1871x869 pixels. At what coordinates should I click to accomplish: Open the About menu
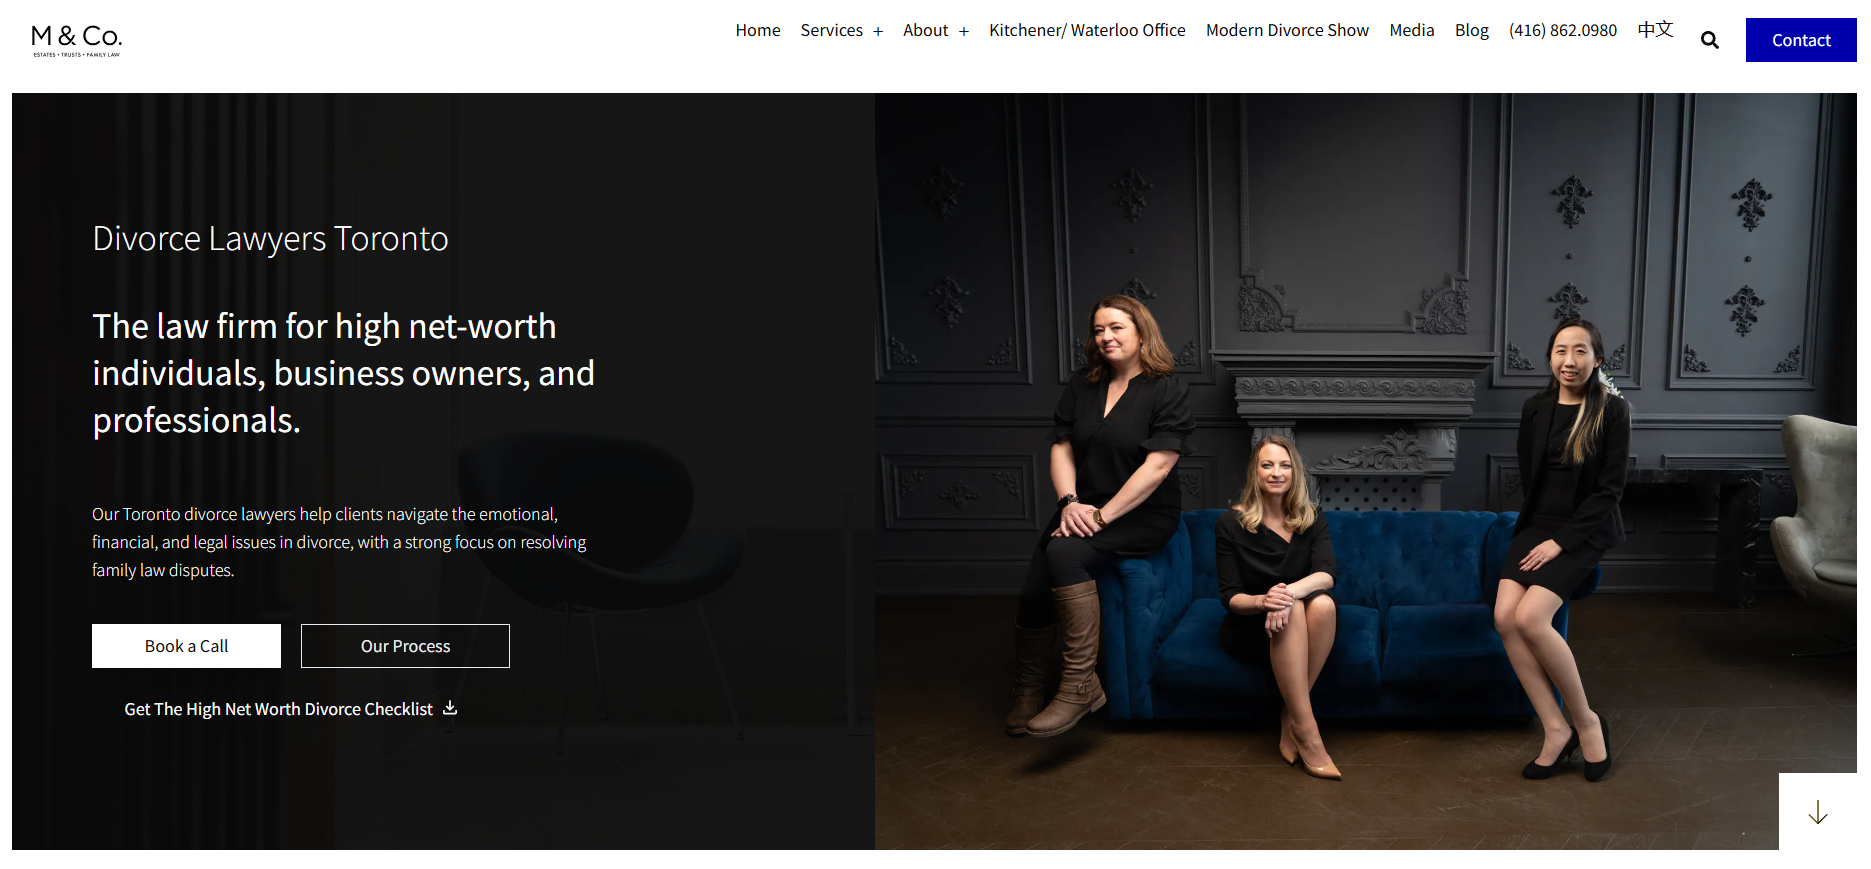tap(925, 30)
